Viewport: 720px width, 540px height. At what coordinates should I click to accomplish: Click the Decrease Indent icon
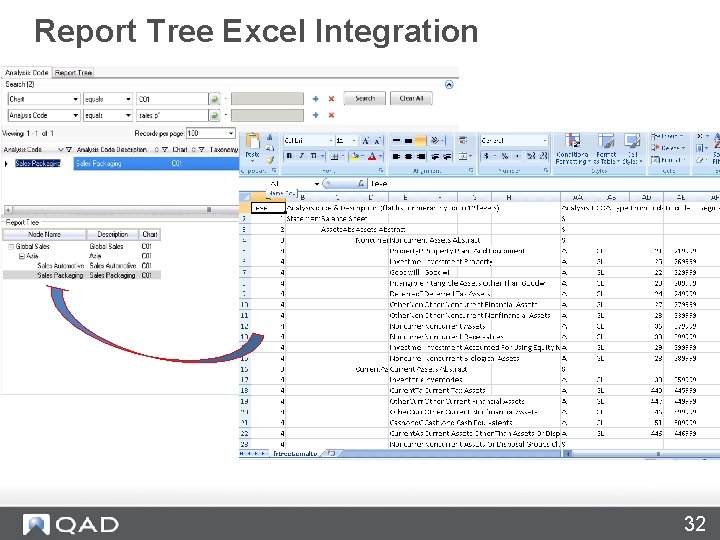[x=435, y=157]
